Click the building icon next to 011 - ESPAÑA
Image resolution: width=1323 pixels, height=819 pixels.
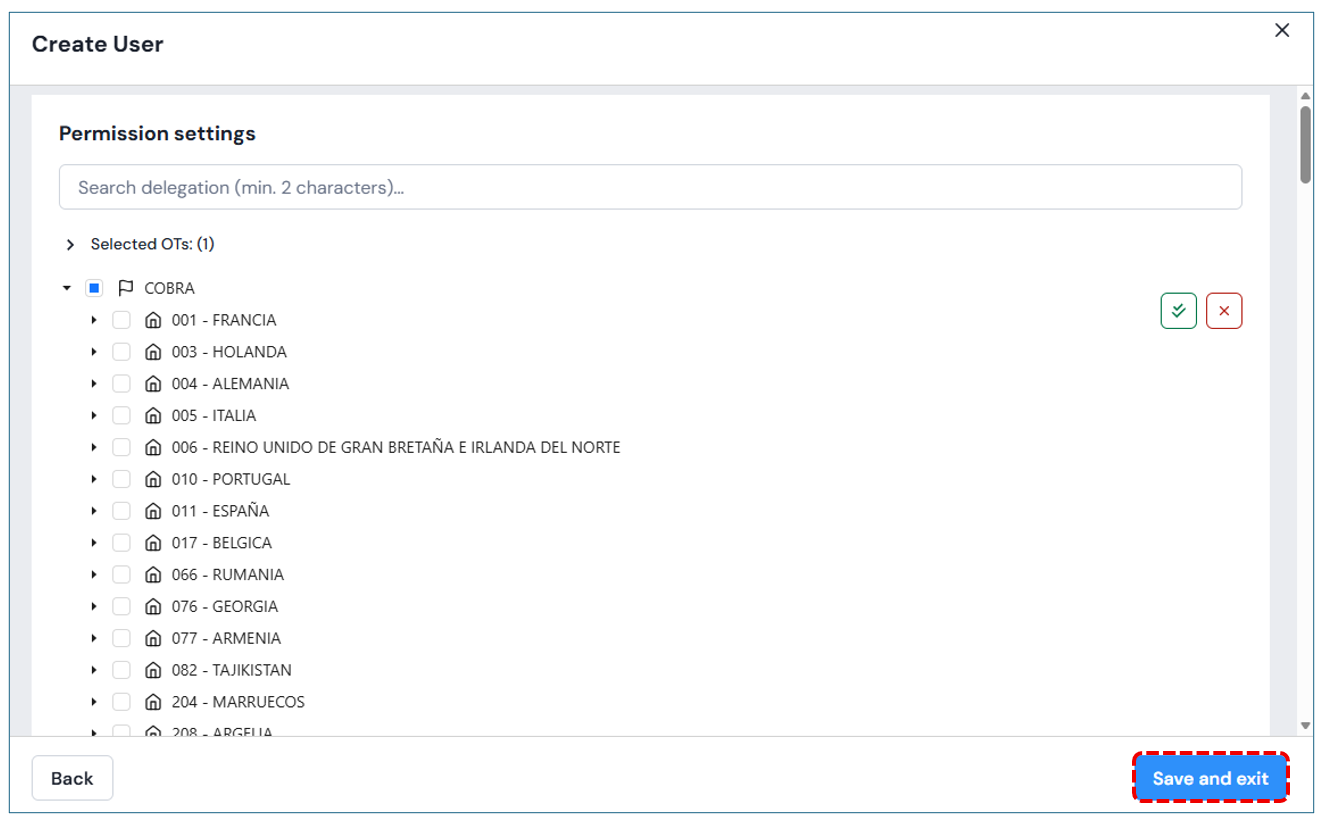tap(153, 511)
